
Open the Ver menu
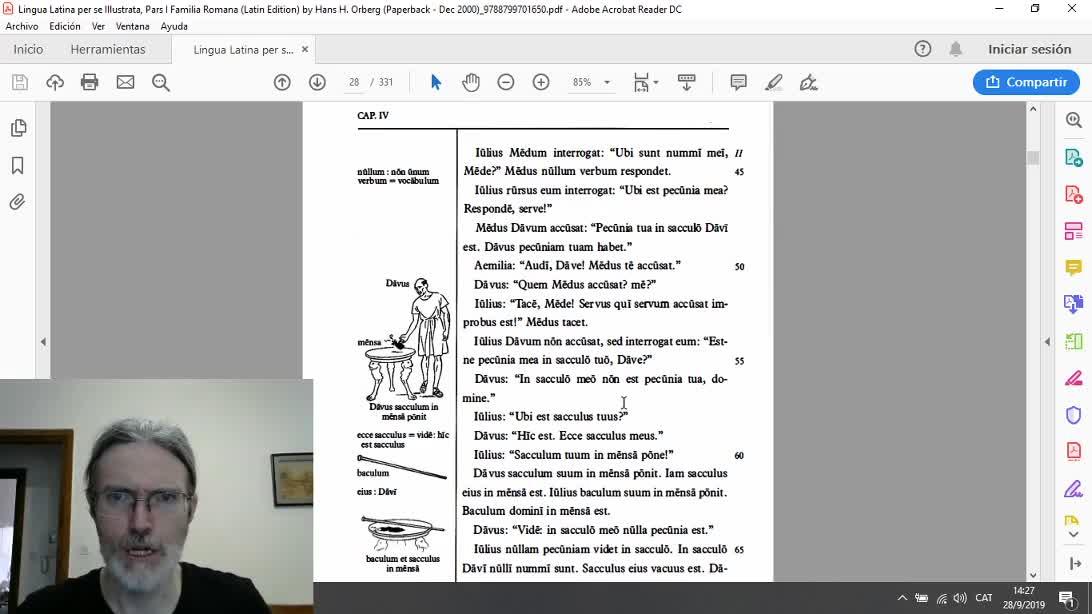(98, 26)
